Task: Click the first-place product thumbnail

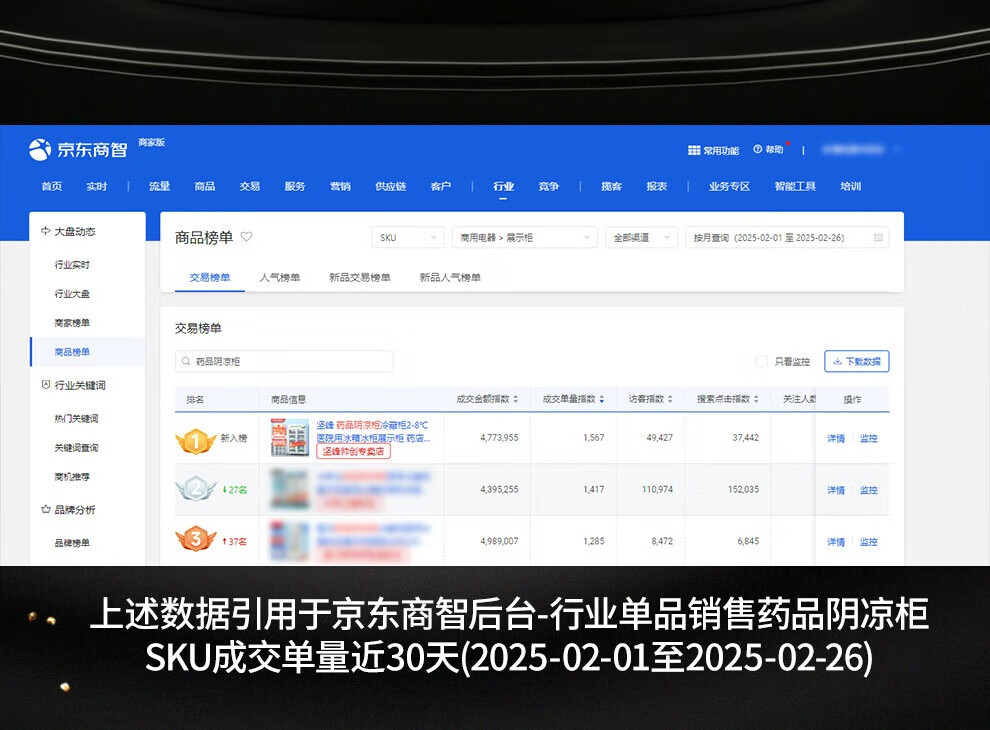Action: [x=289, y=438]
